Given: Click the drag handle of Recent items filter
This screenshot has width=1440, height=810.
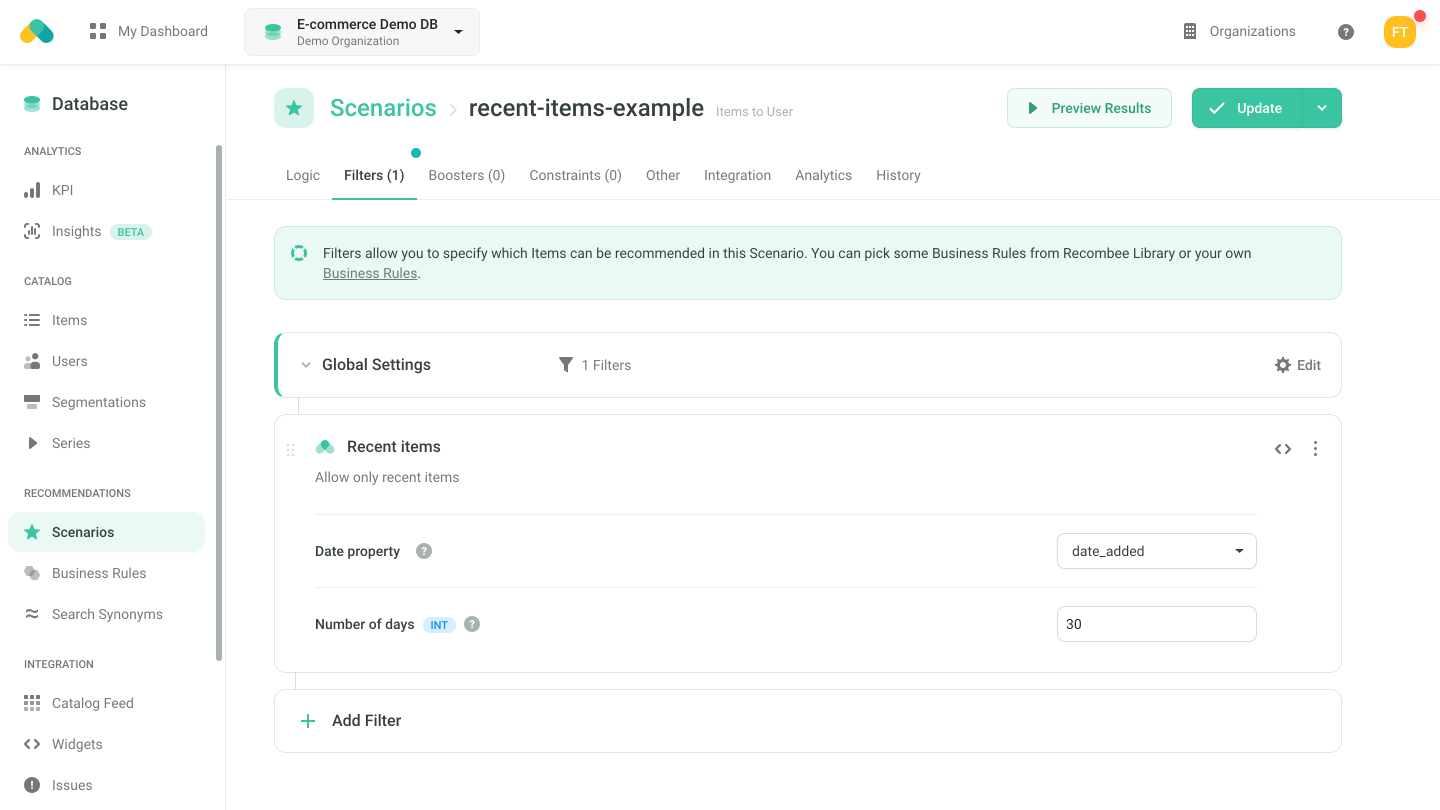Looking at the screenshot, I should click(291, 450).
